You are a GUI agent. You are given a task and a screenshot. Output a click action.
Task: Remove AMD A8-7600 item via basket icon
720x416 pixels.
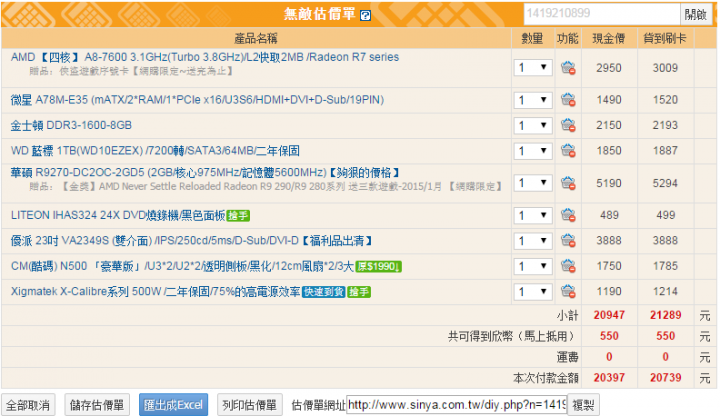tap(568, 68)
